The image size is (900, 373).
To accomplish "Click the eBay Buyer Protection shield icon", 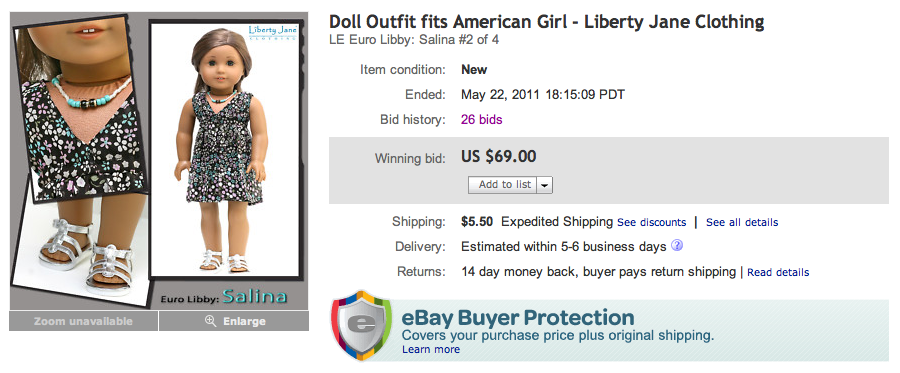I will tap(361, 325).
